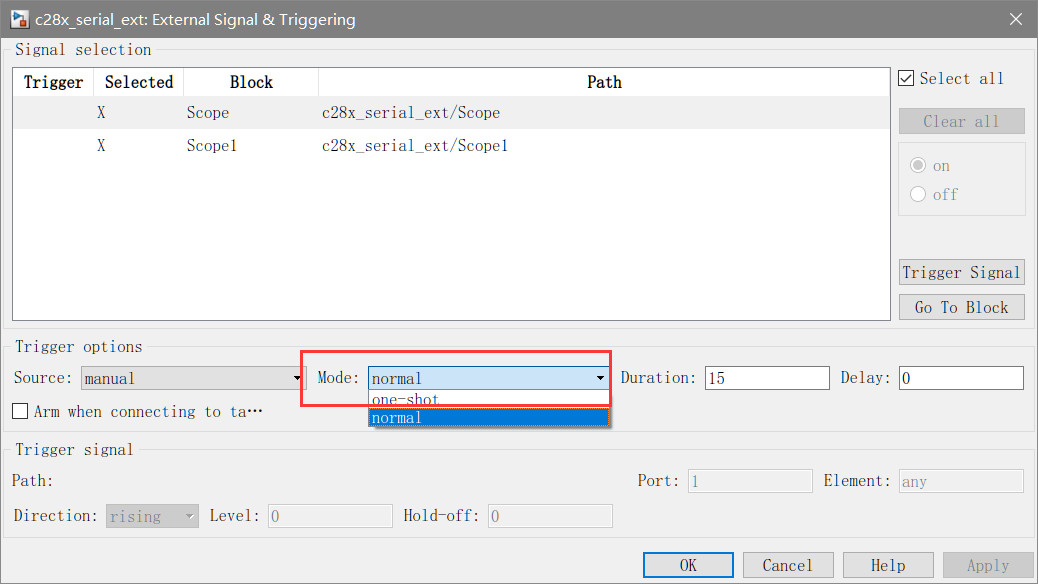
Task: Click the path c28x_serial_ext/Scope
Action: tap(411, 113)
